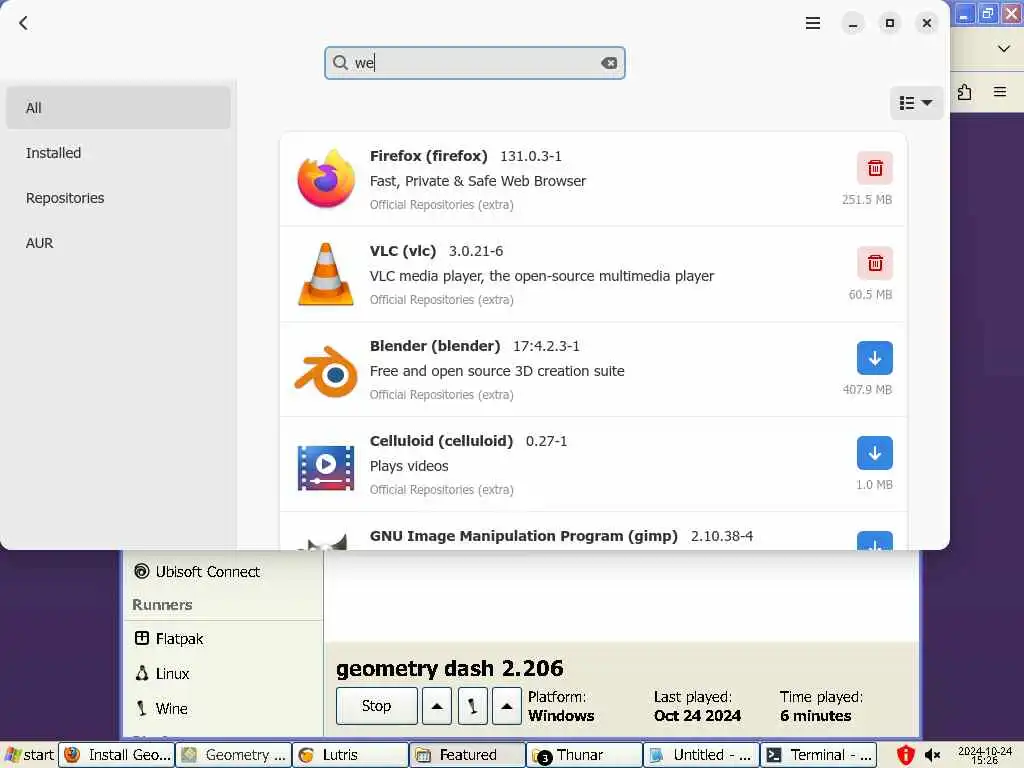Open the Blender logo icon details
Screen dimensions: 1024x768
point(326,370)
